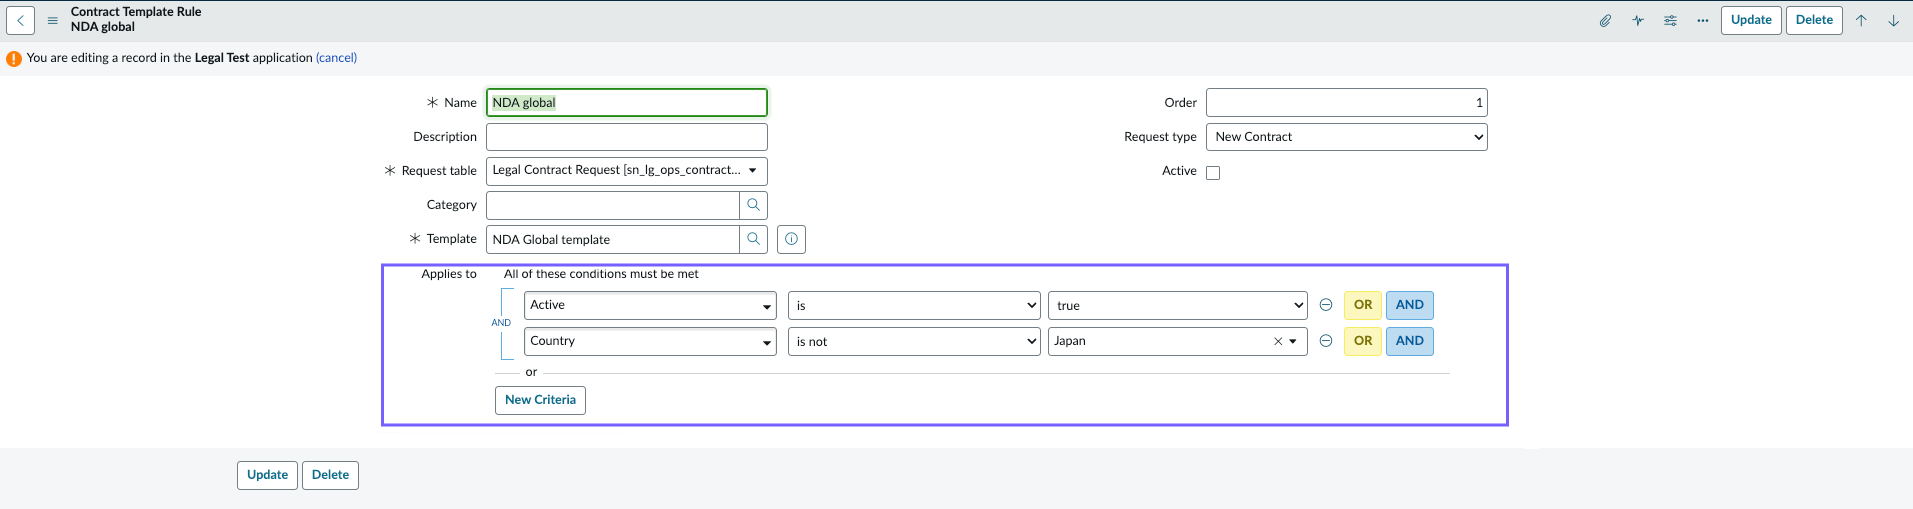Go to previous record with up arrow

coord(1861,20)
